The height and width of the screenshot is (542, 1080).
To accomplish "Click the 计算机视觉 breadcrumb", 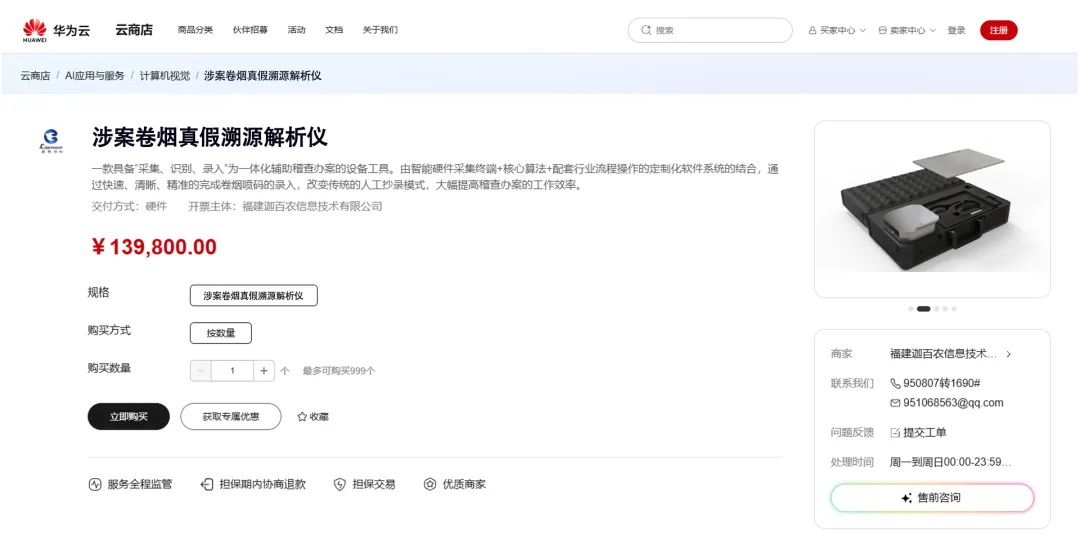I will 165,76.
